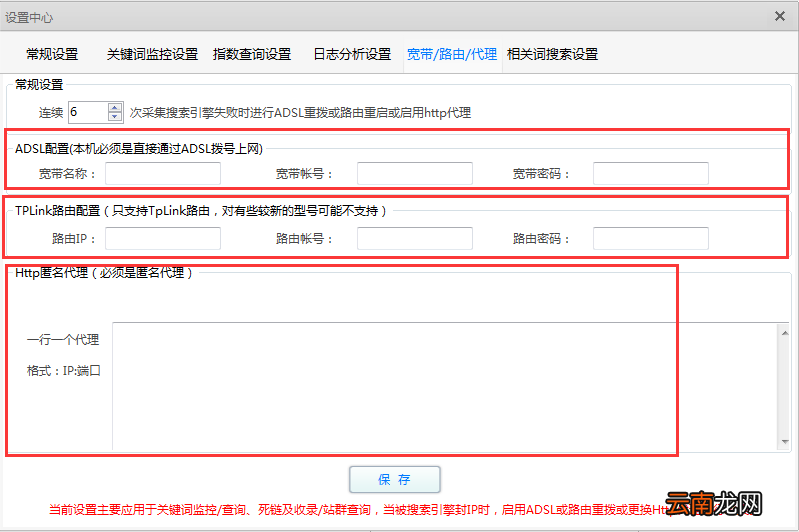Select the 日志分析设置 tab
This screenshot has height=532, width=799.
click(x=352, y=54)
